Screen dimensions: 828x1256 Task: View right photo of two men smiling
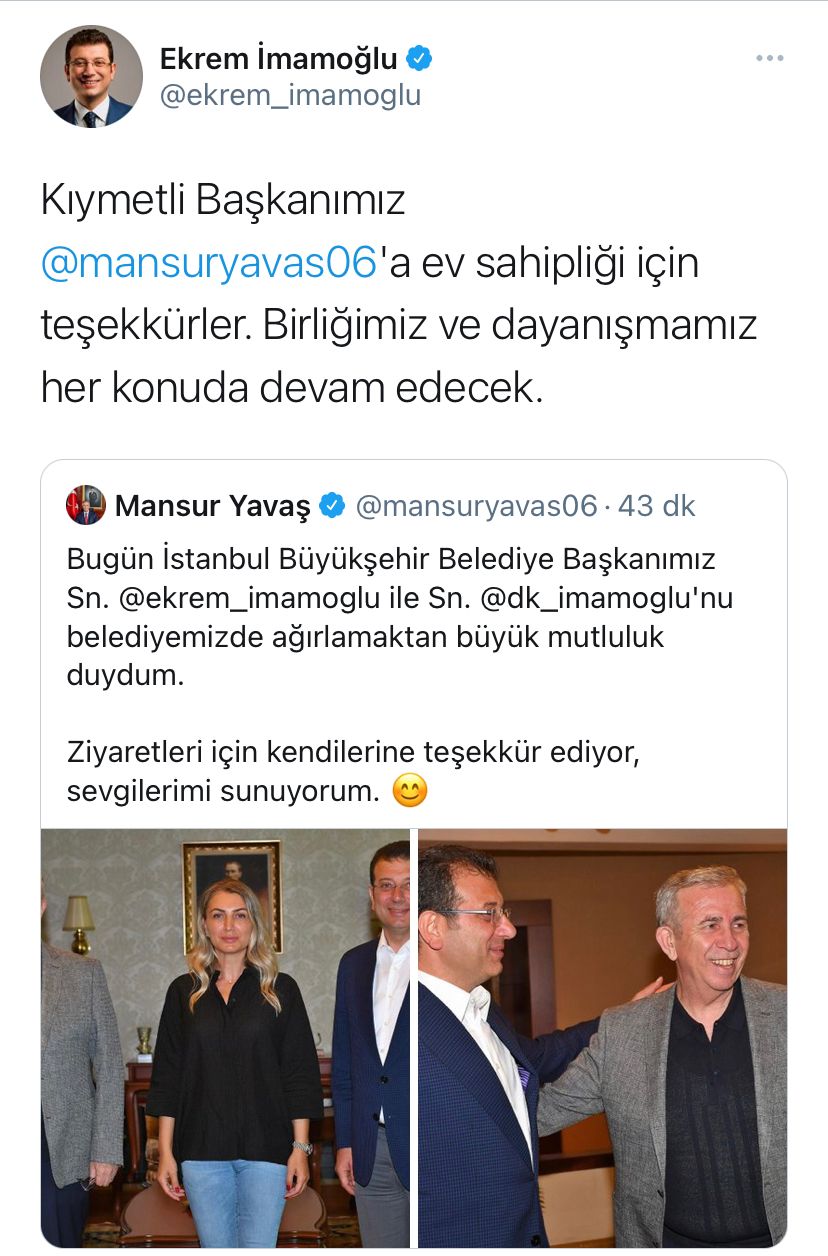[x=602, y=1037]
